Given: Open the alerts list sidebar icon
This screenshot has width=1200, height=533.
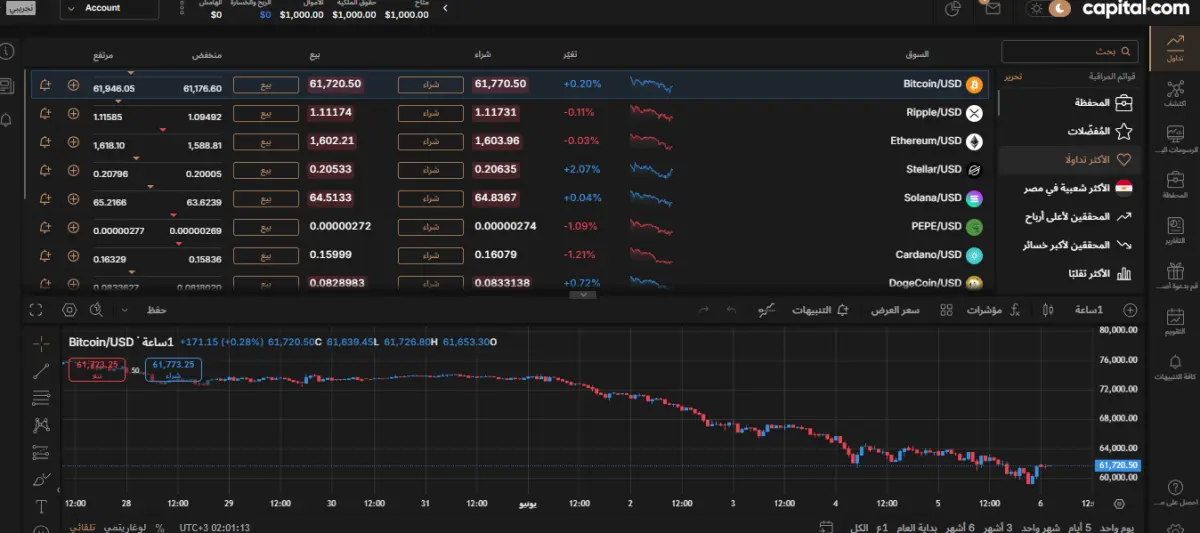Looking at the screenshot, I should coord(1174,366).
